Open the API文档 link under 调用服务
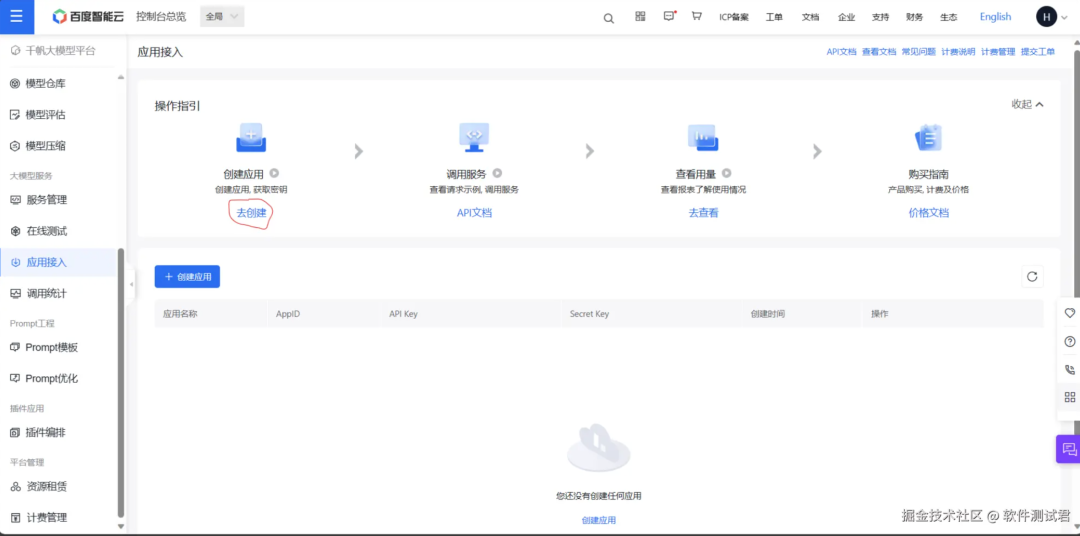 pos(475,213)
